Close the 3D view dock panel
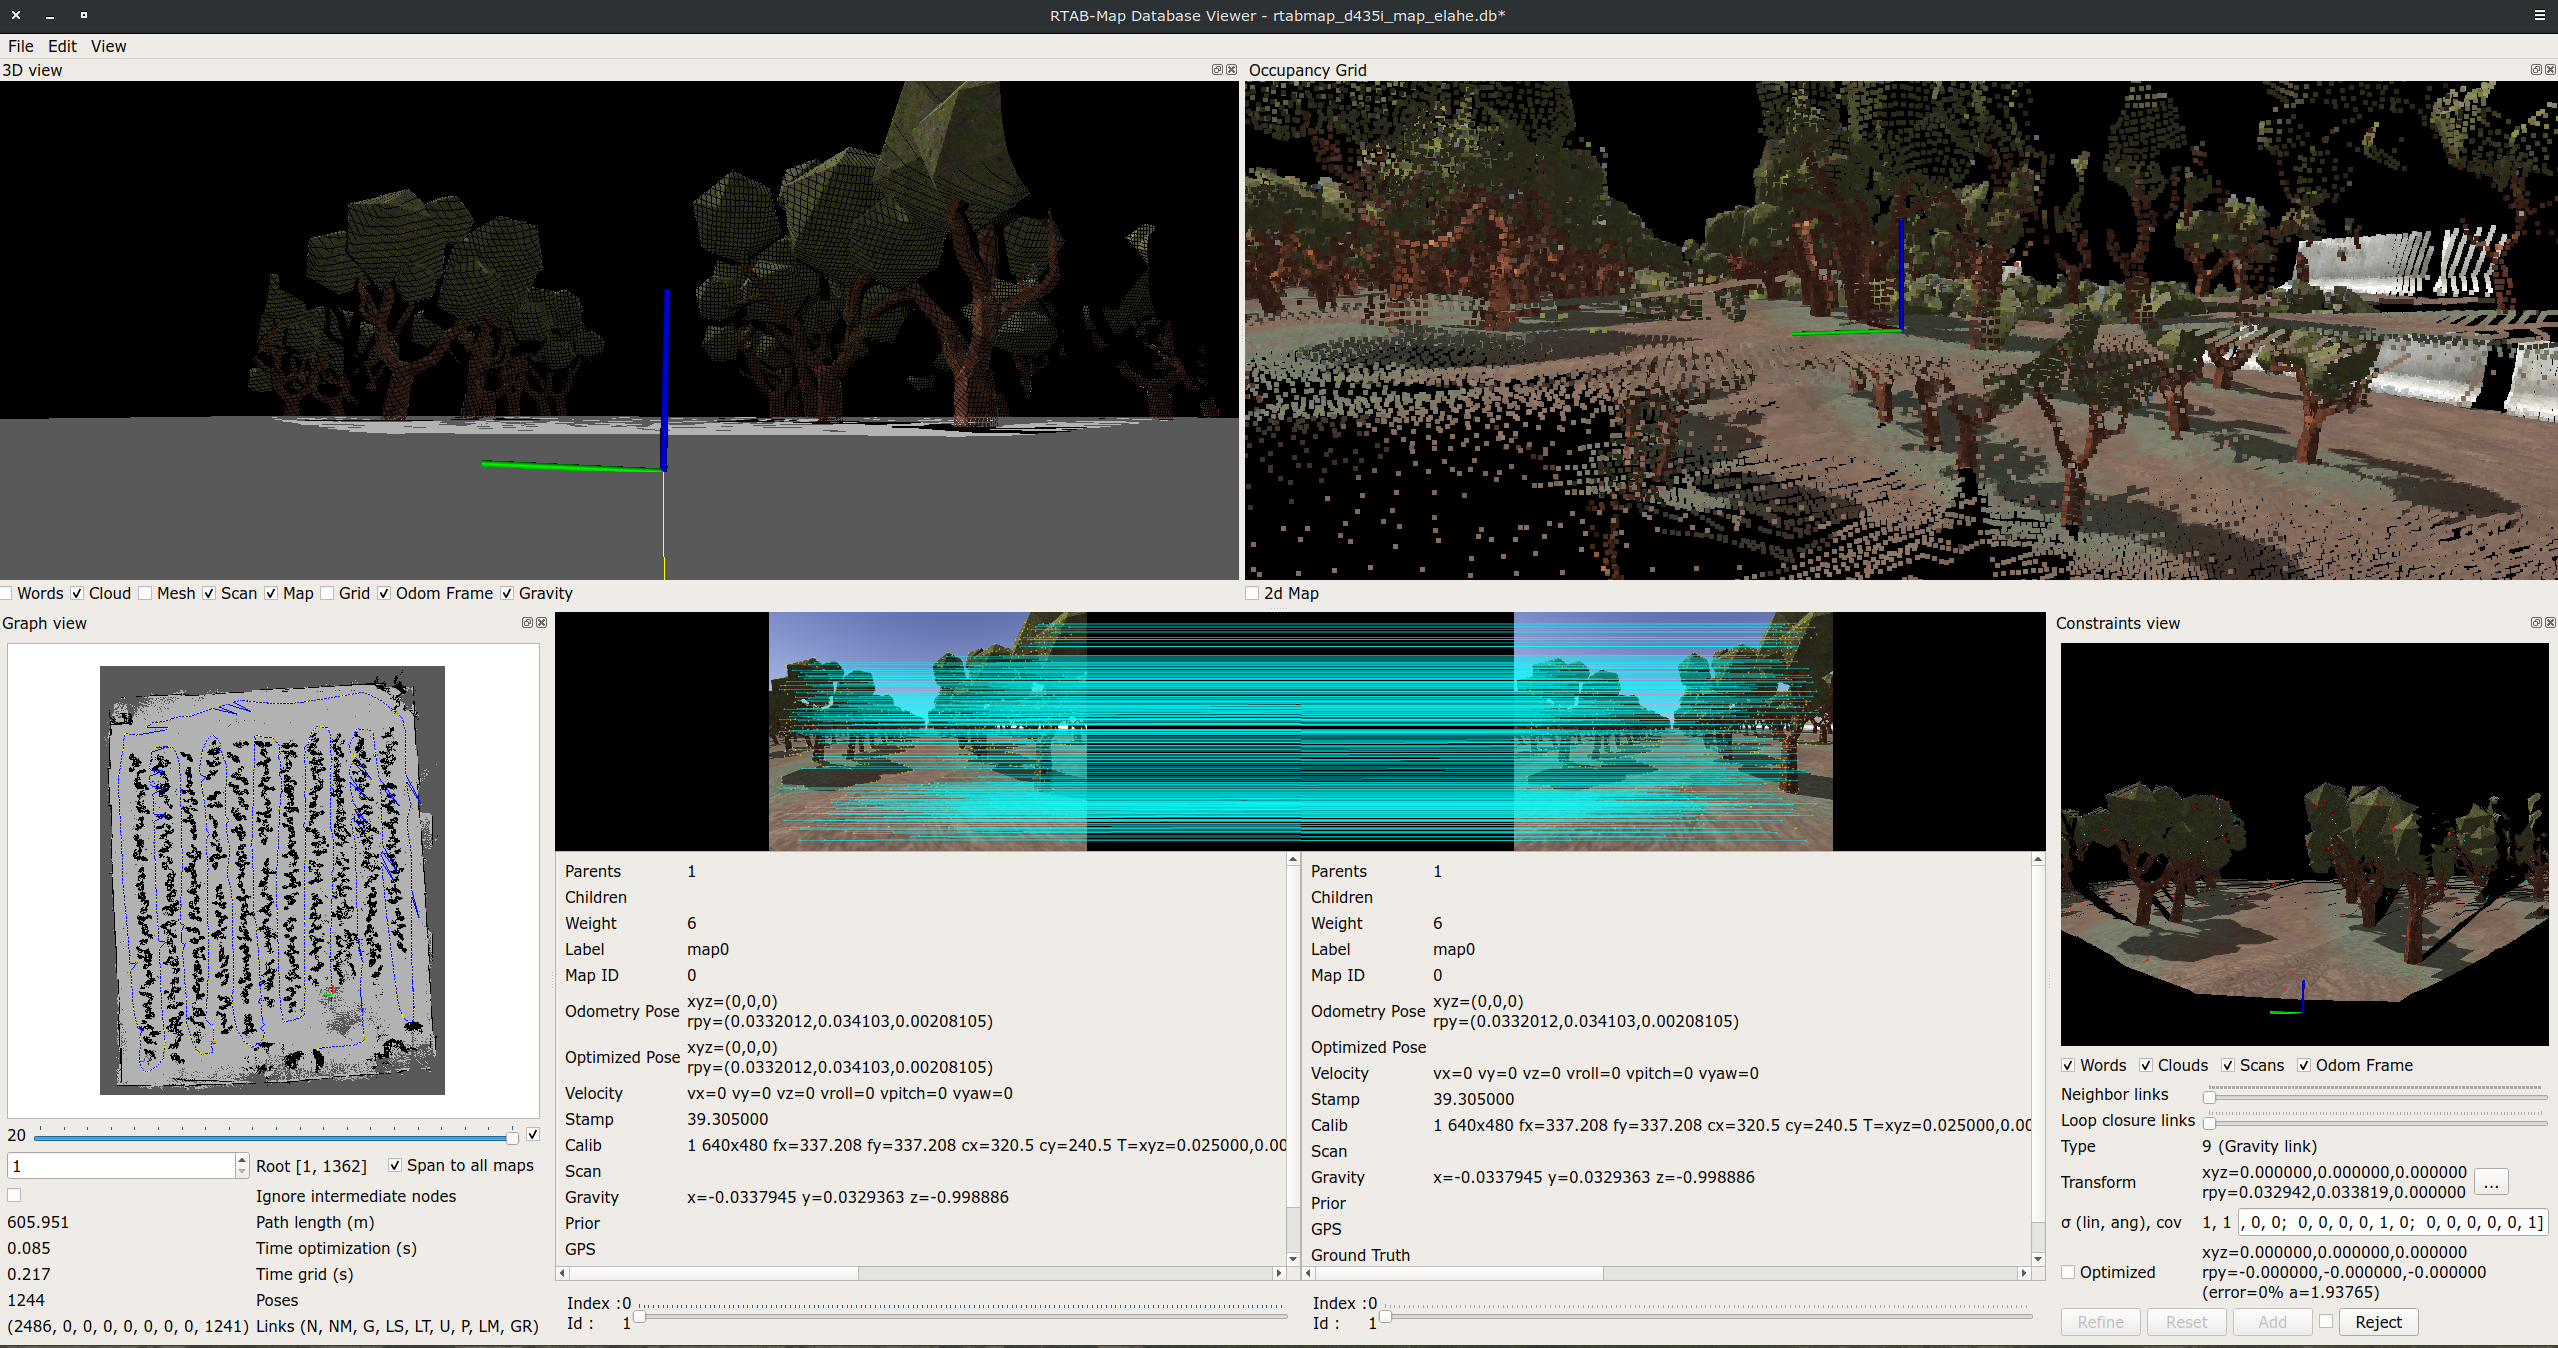This screenshot has height=1348, width=2558. click(1231, 70)
